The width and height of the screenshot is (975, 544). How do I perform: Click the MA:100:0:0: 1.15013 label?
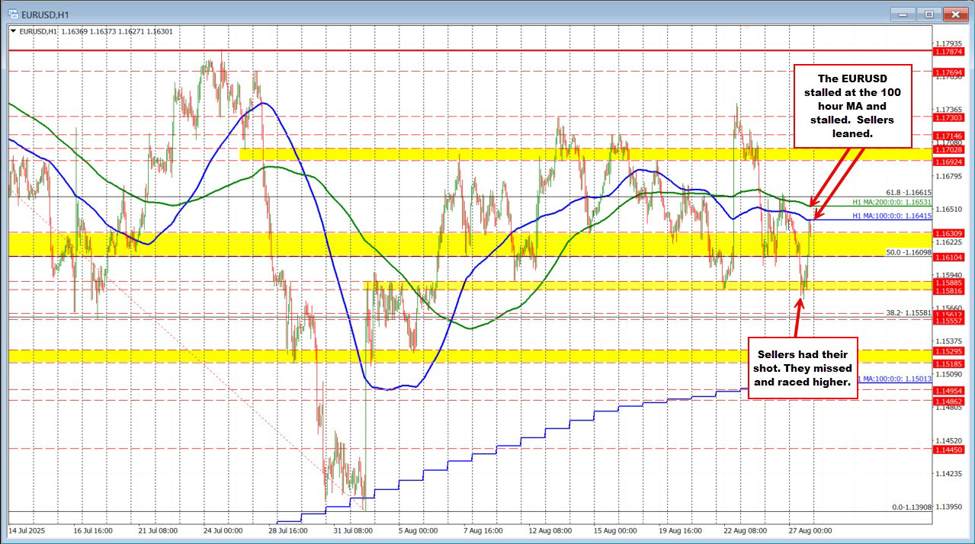click(895, 378)
